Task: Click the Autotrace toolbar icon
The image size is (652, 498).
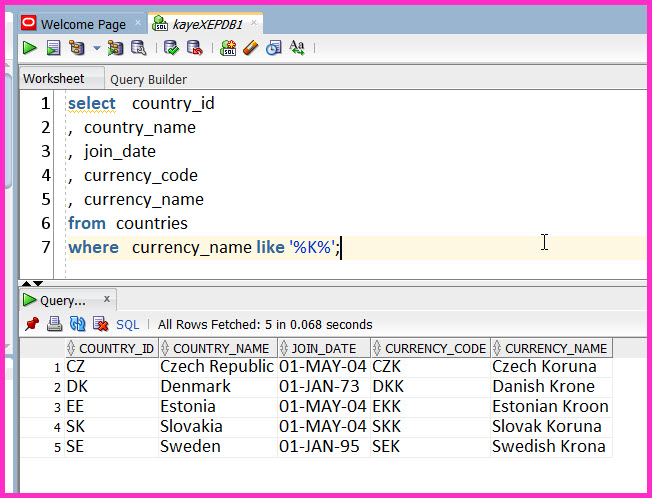Action: coord(115,48)
